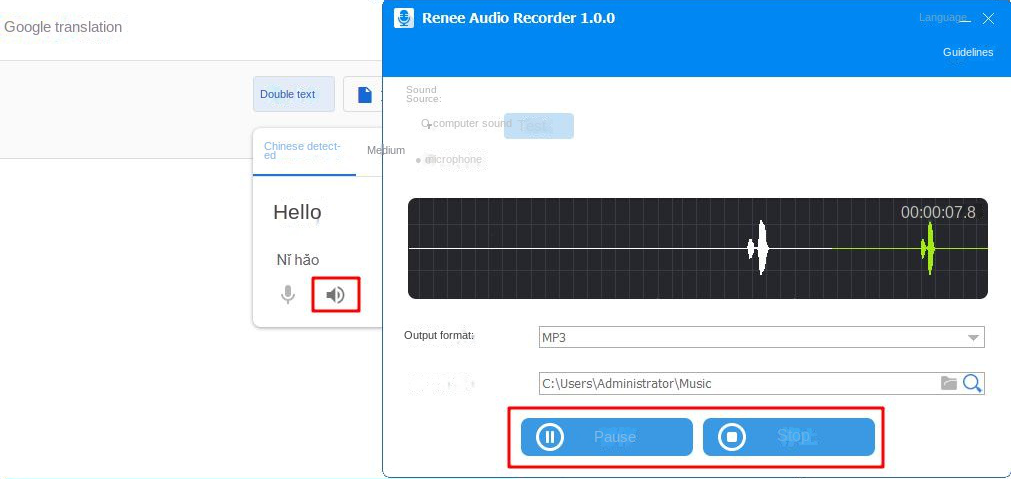
Task: Close the Renee Audio Recorder window
Action: click(x=988, y=19)
